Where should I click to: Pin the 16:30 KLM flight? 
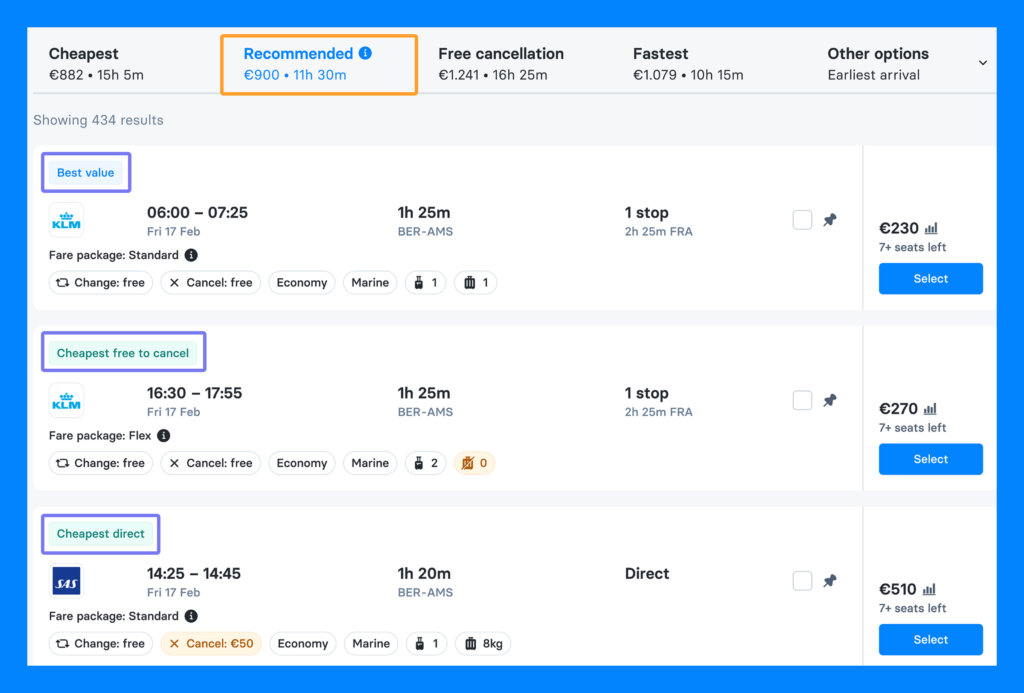[830, 400]
